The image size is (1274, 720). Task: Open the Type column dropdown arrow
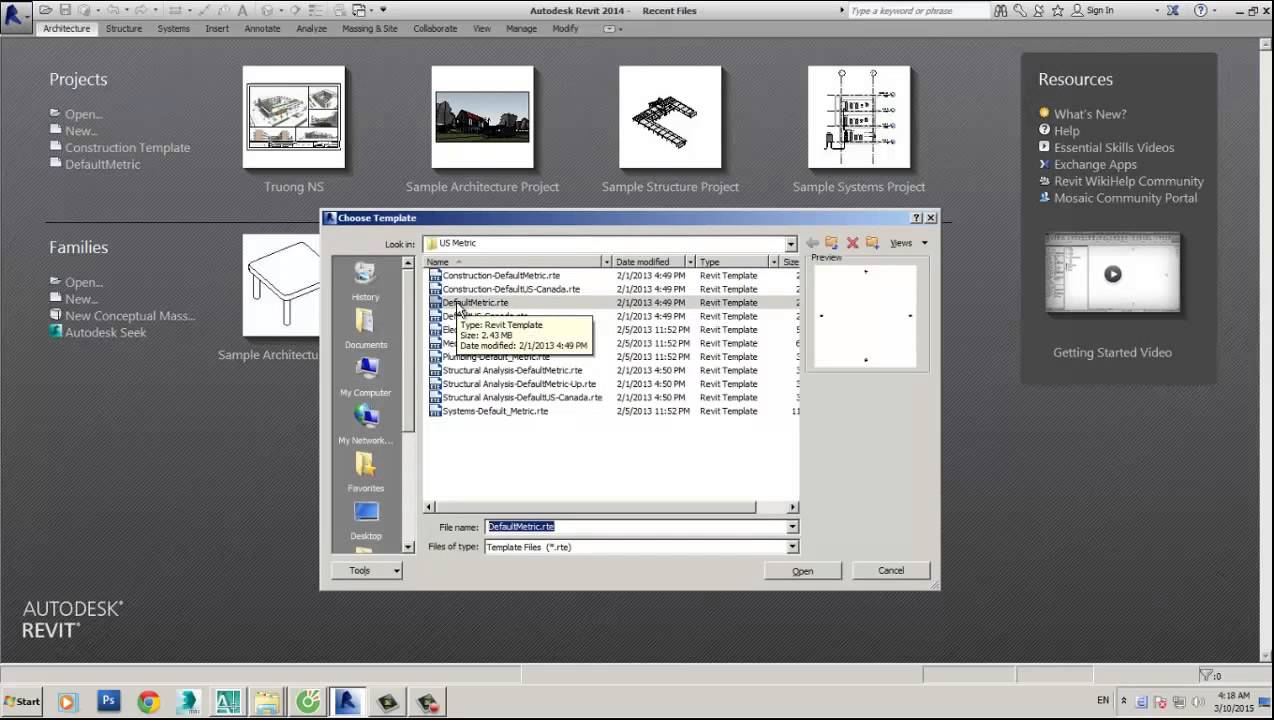coord(774,262)
